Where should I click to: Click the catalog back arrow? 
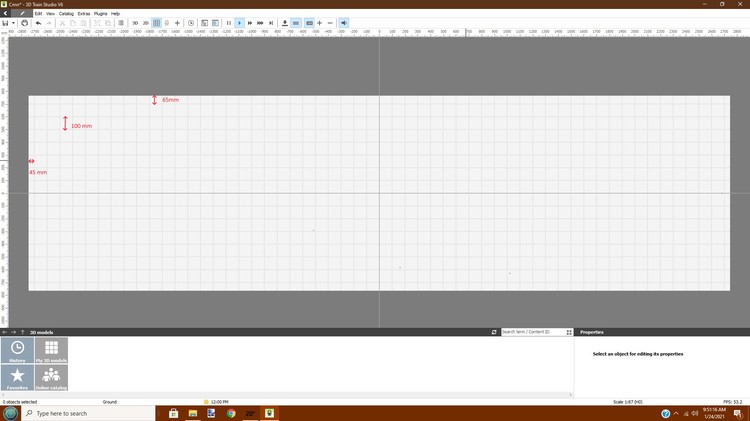point(5,332)
